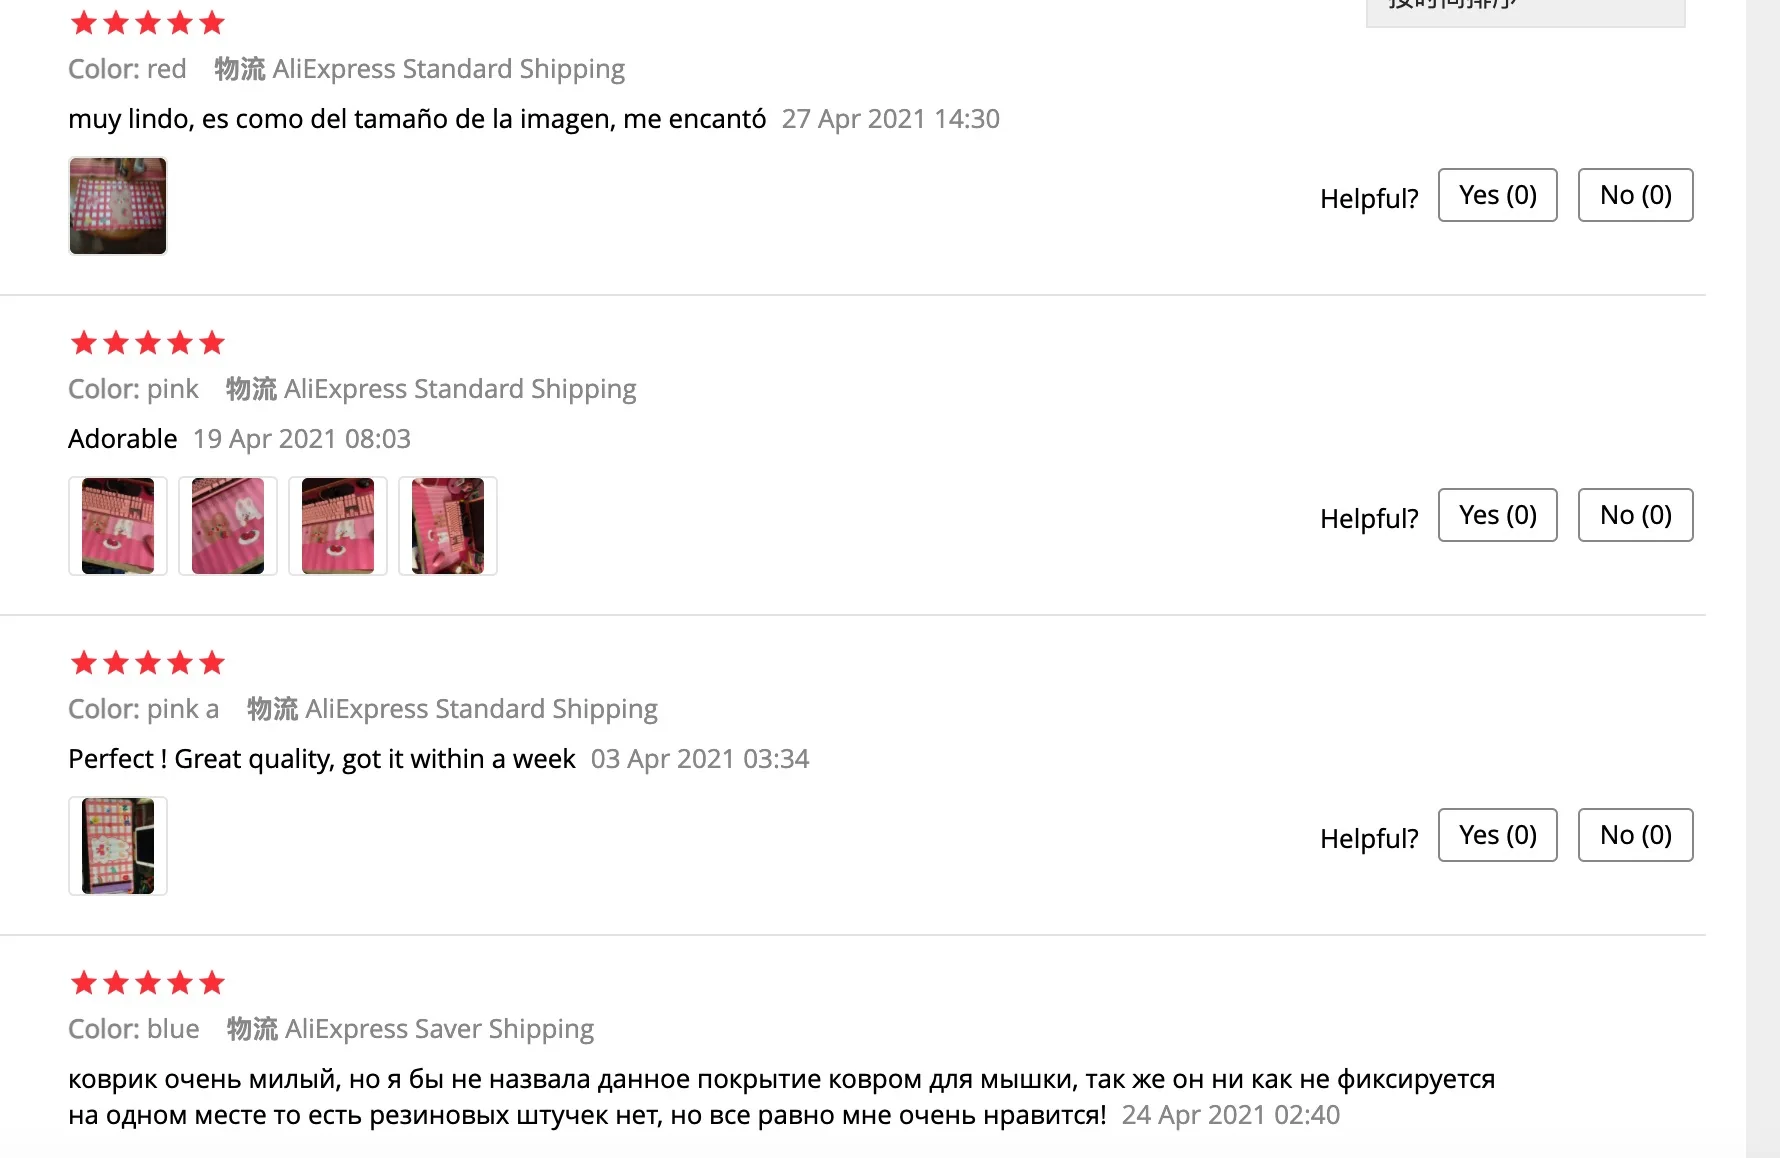1780x1158 pixels.
Task: Vote Yes on the 'Perfect ! Great quality' review
Action: [x=1498, y=835]
